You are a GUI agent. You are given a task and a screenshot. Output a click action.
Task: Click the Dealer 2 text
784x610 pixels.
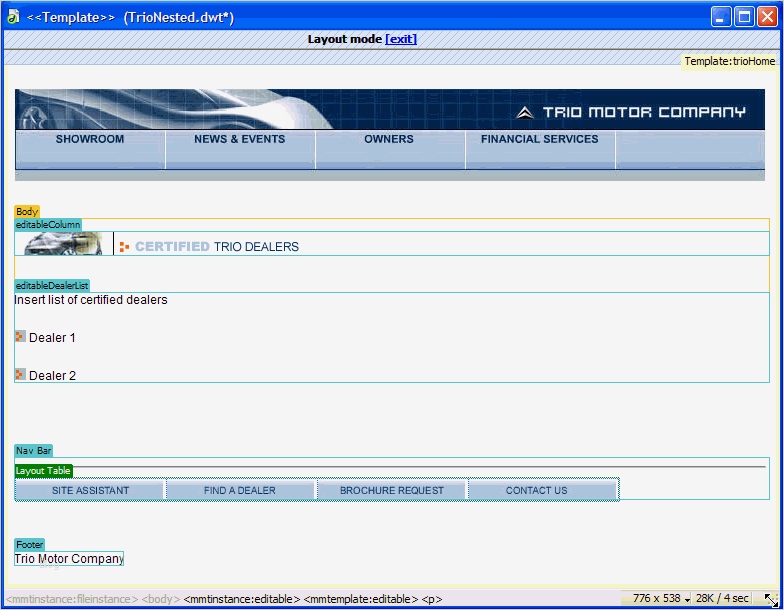(x=52, y=376)
